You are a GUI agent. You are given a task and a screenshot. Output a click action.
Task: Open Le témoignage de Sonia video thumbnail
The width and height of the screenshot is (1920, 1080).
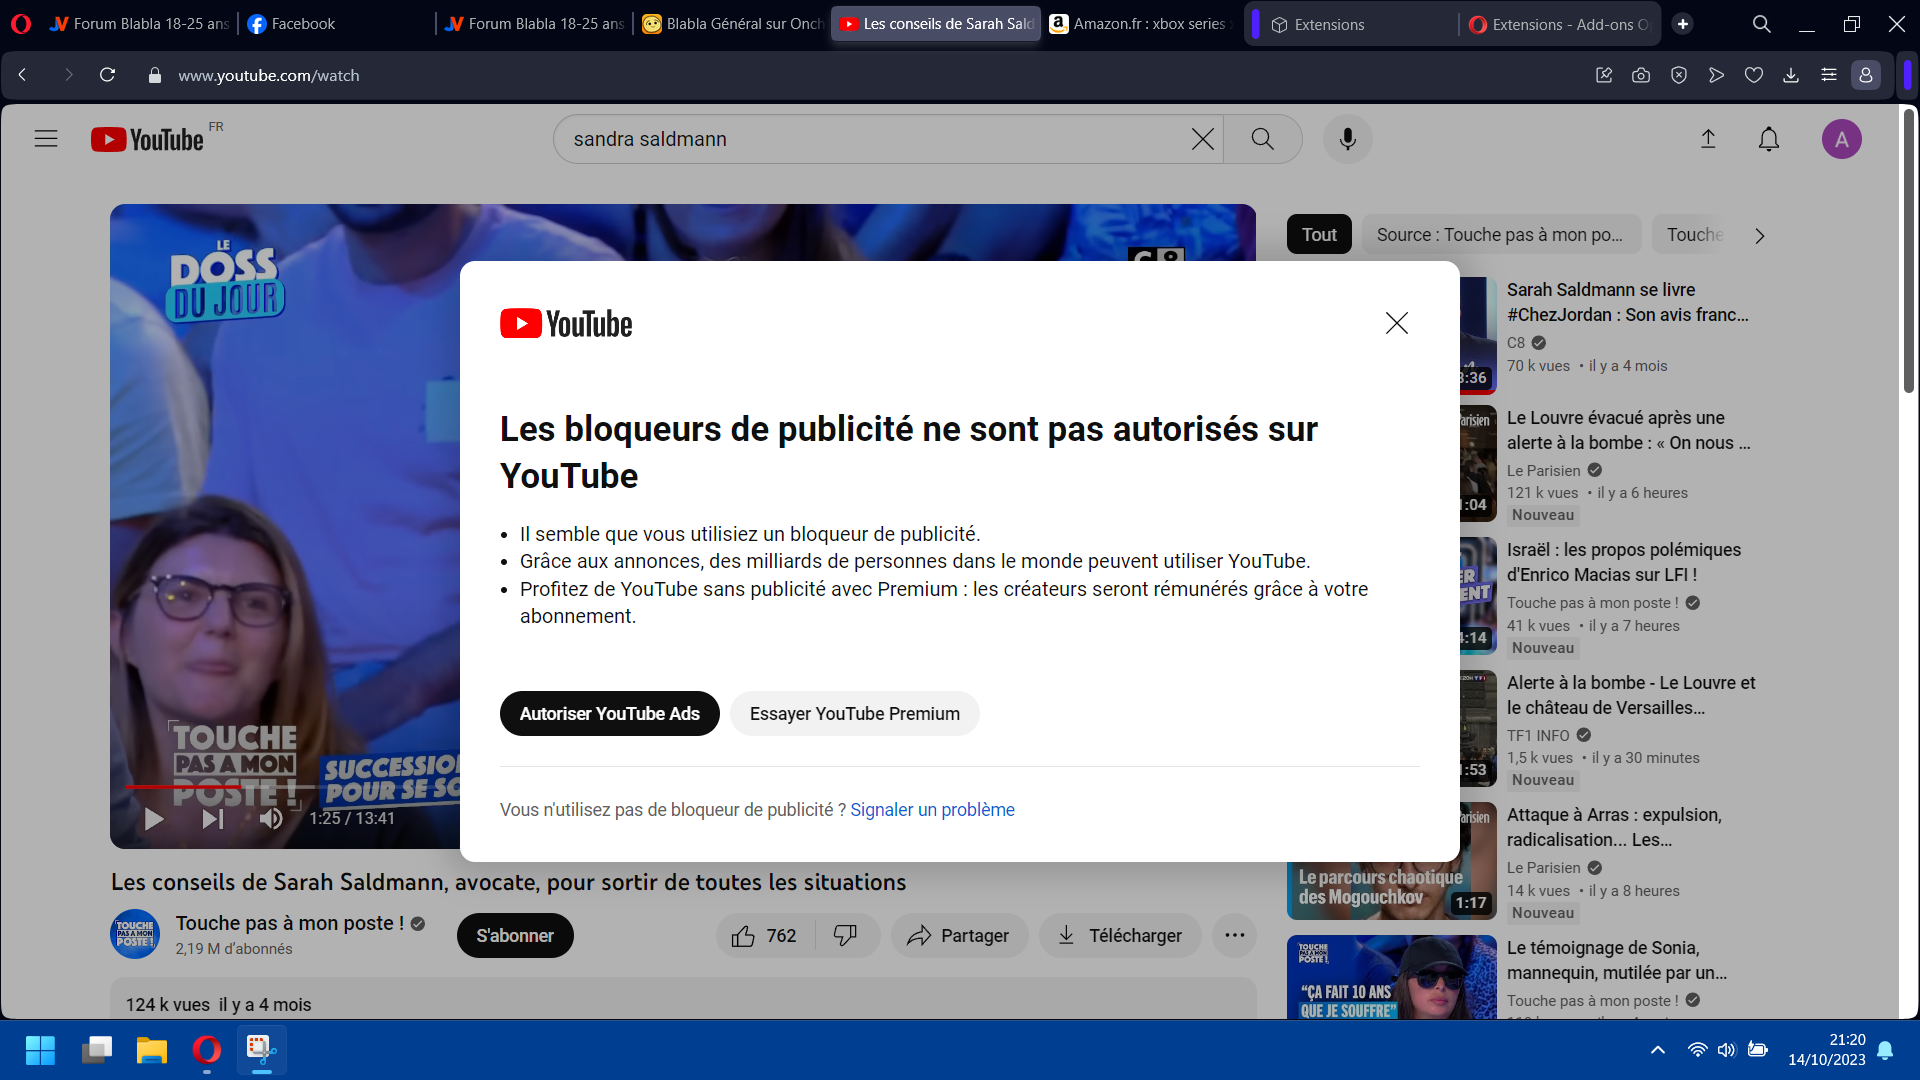point(1391,977)
